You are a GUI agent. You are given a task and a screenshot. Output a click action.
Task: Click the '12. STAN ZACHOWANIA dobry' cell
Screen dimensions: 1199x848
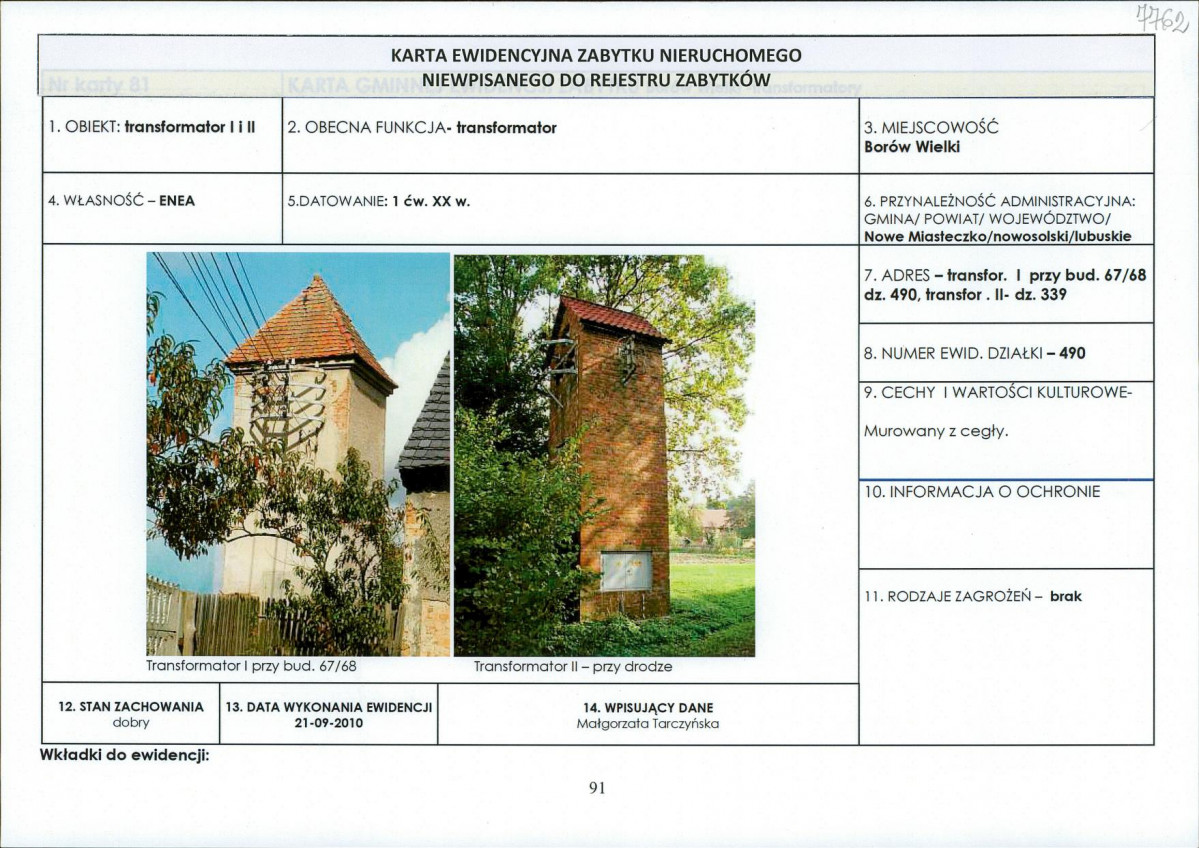point(131,714)
